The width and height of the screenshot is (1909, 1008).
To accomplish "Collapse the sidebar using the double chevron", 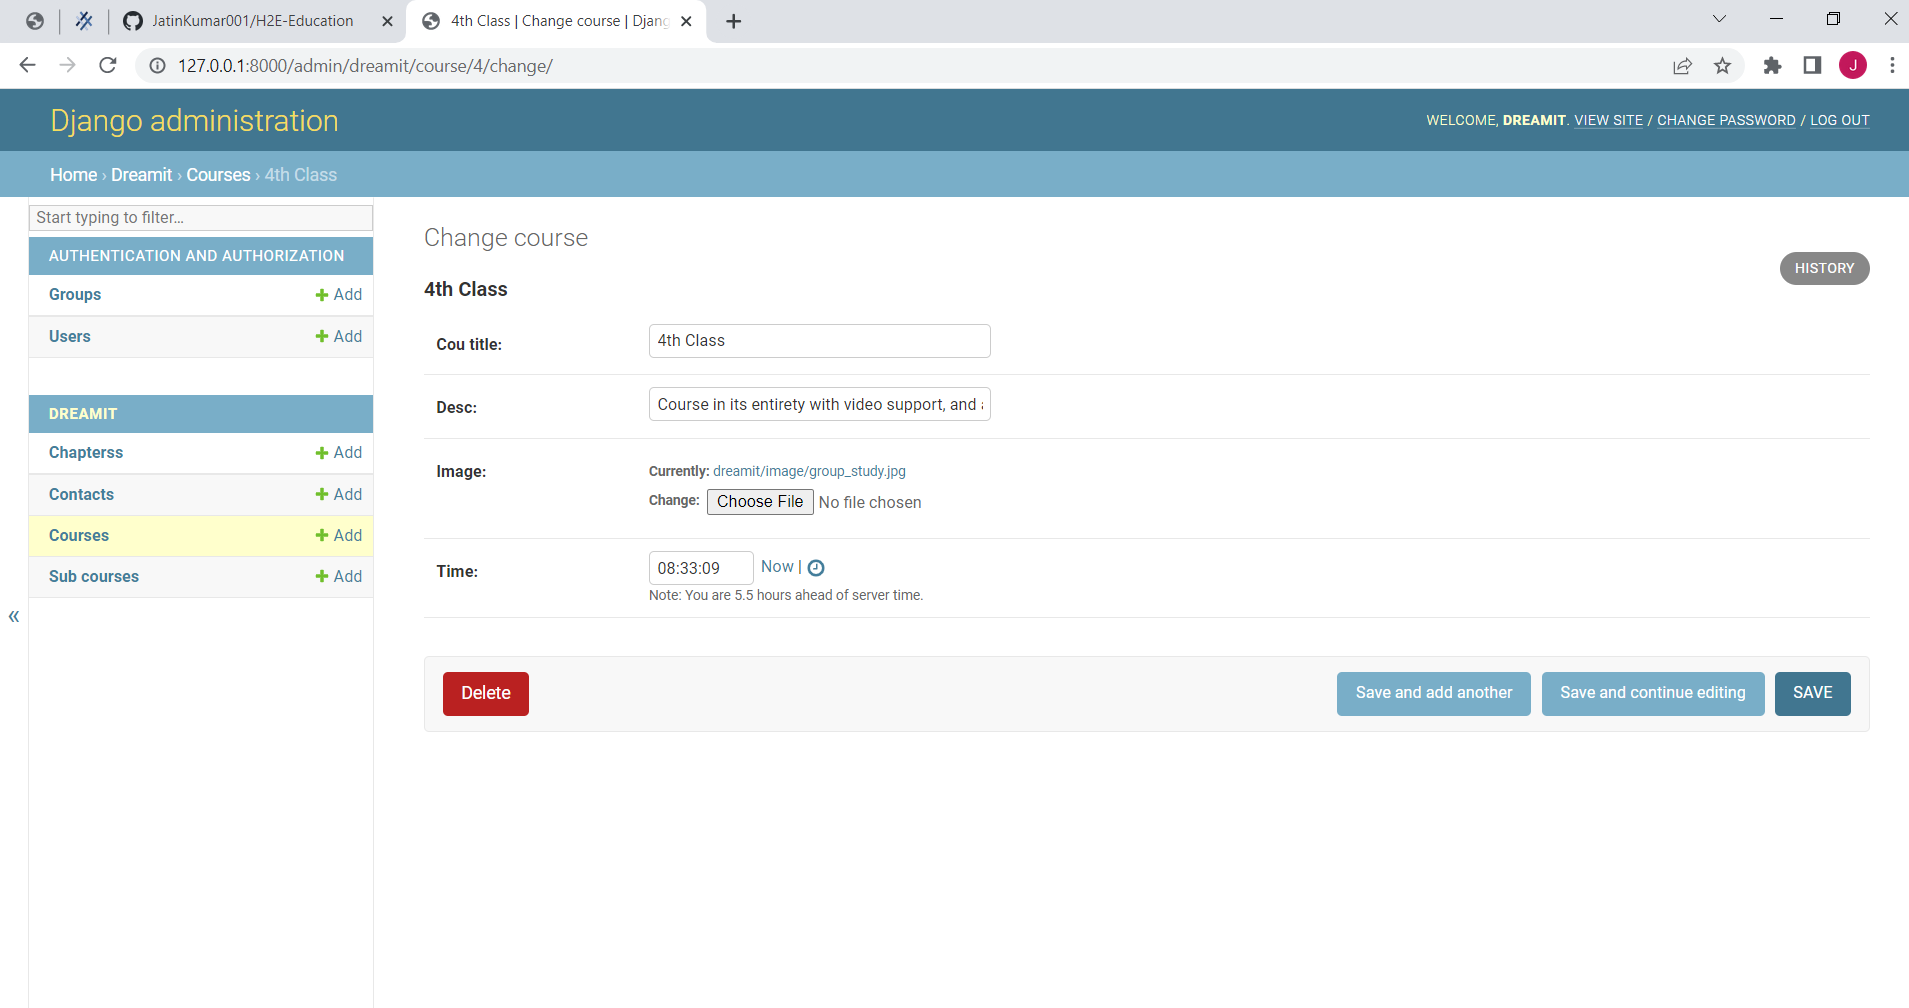I will coord(14,616).
